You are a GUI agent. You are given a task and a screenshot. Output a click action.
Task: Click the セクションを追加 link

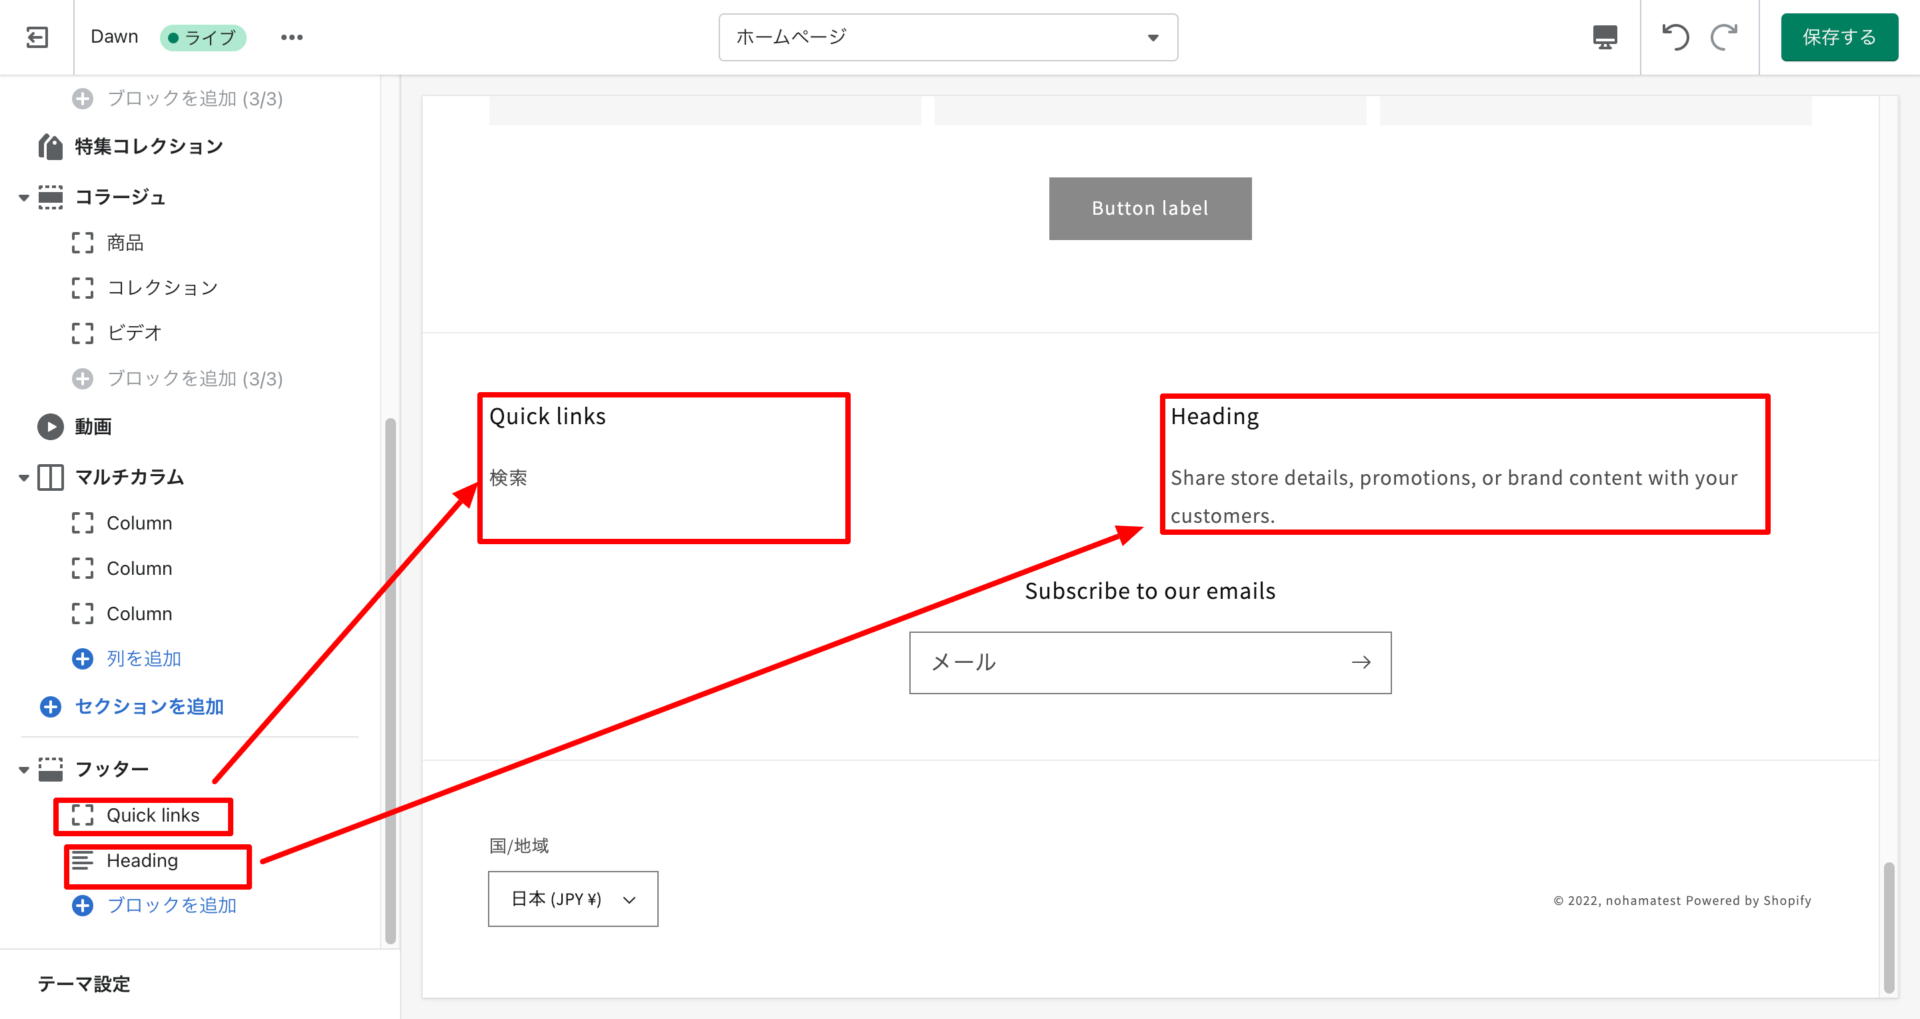(149, 707)
